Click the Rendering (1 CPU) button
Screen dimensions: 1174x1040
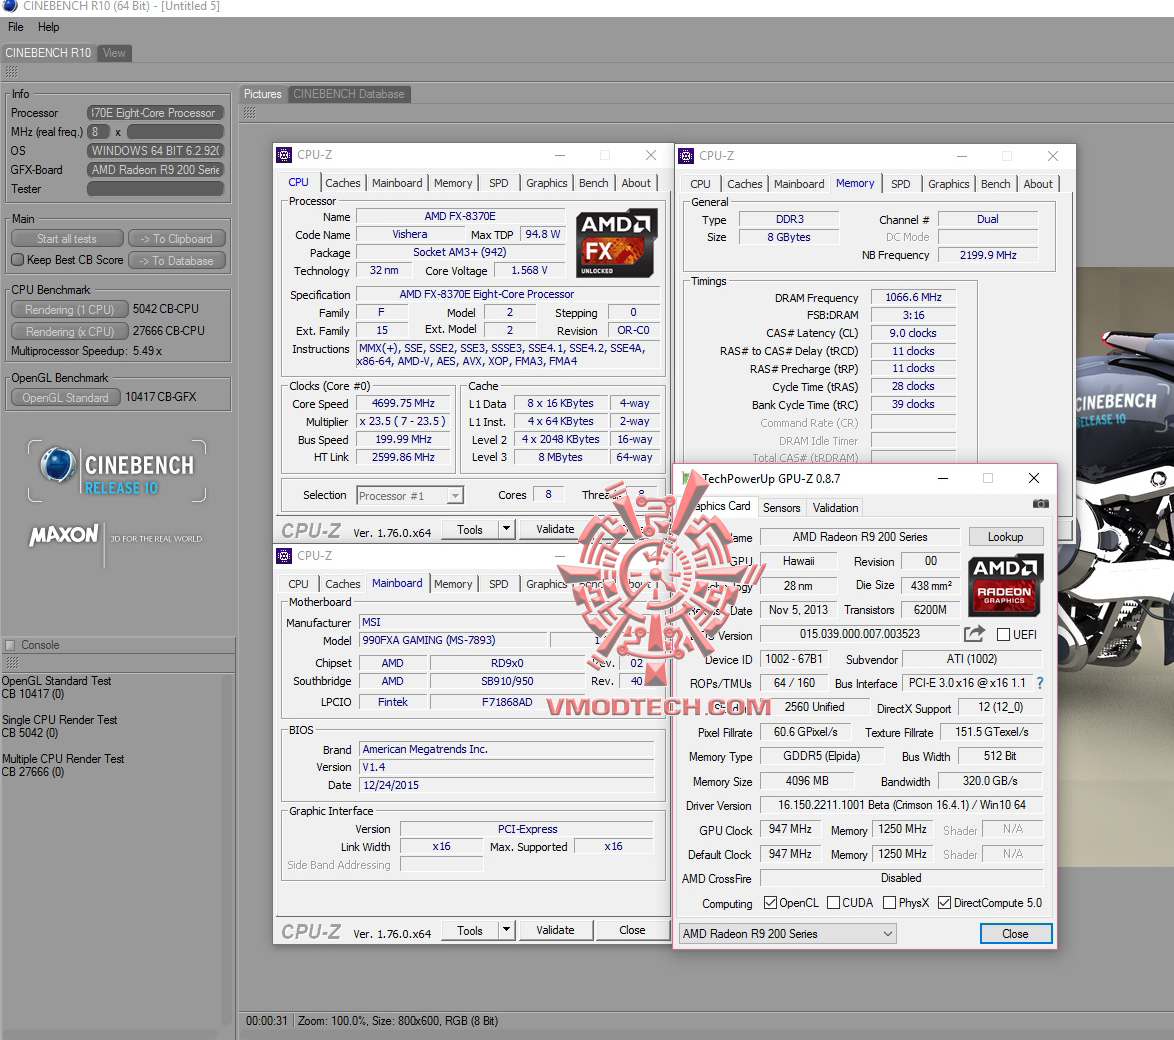(70, 310)
